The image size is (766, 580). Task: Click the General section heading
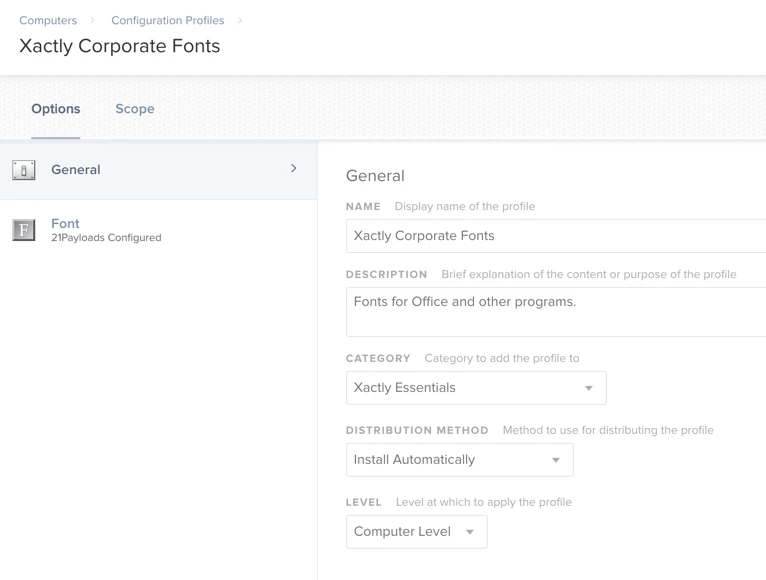click(375, 176)
